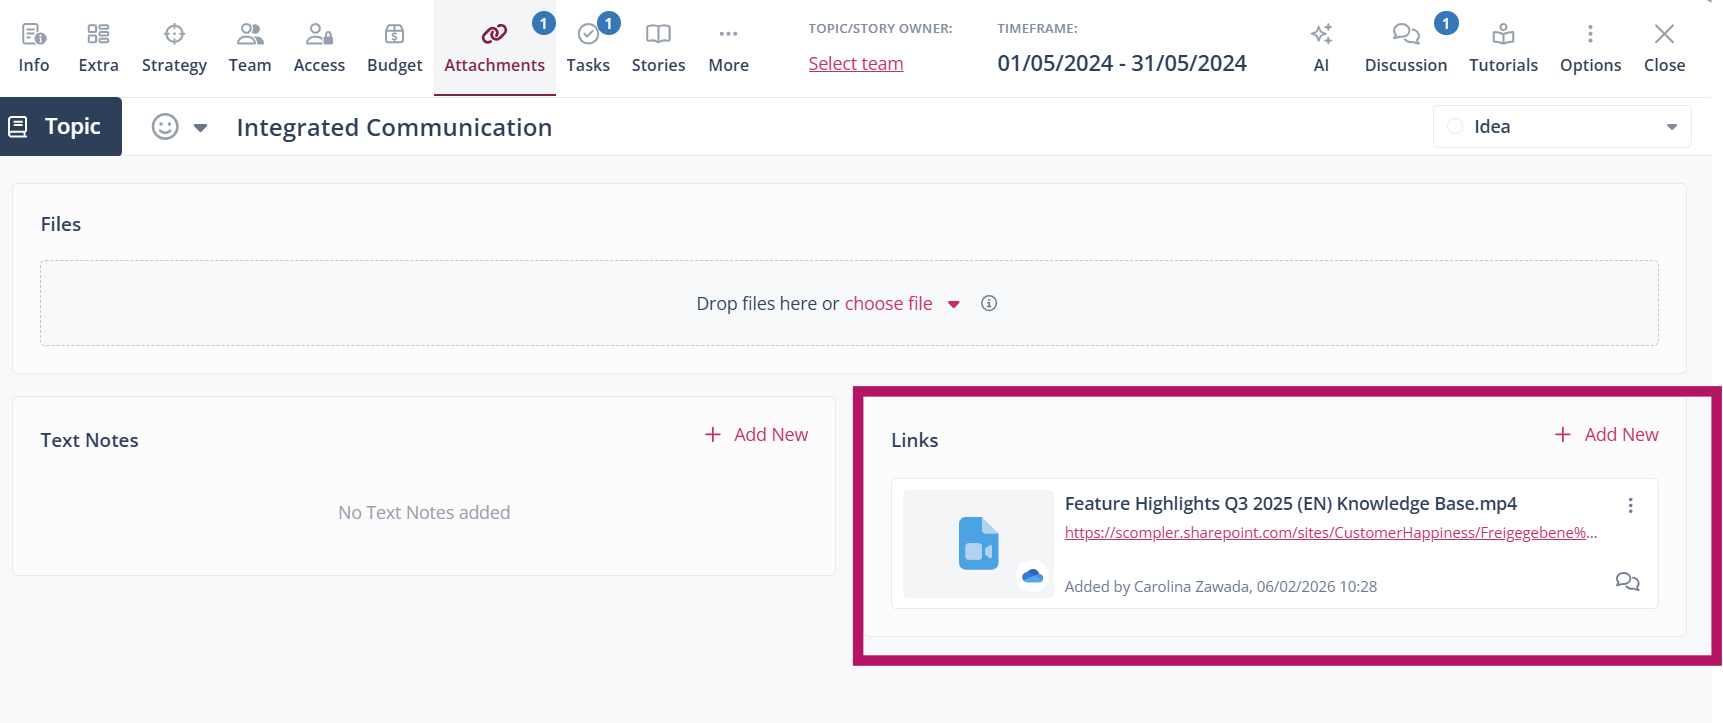Open the AI assistant sparkle icon
This screenshot has width=1723, height=723.
pyautogui.click(x=1321, y=35)
